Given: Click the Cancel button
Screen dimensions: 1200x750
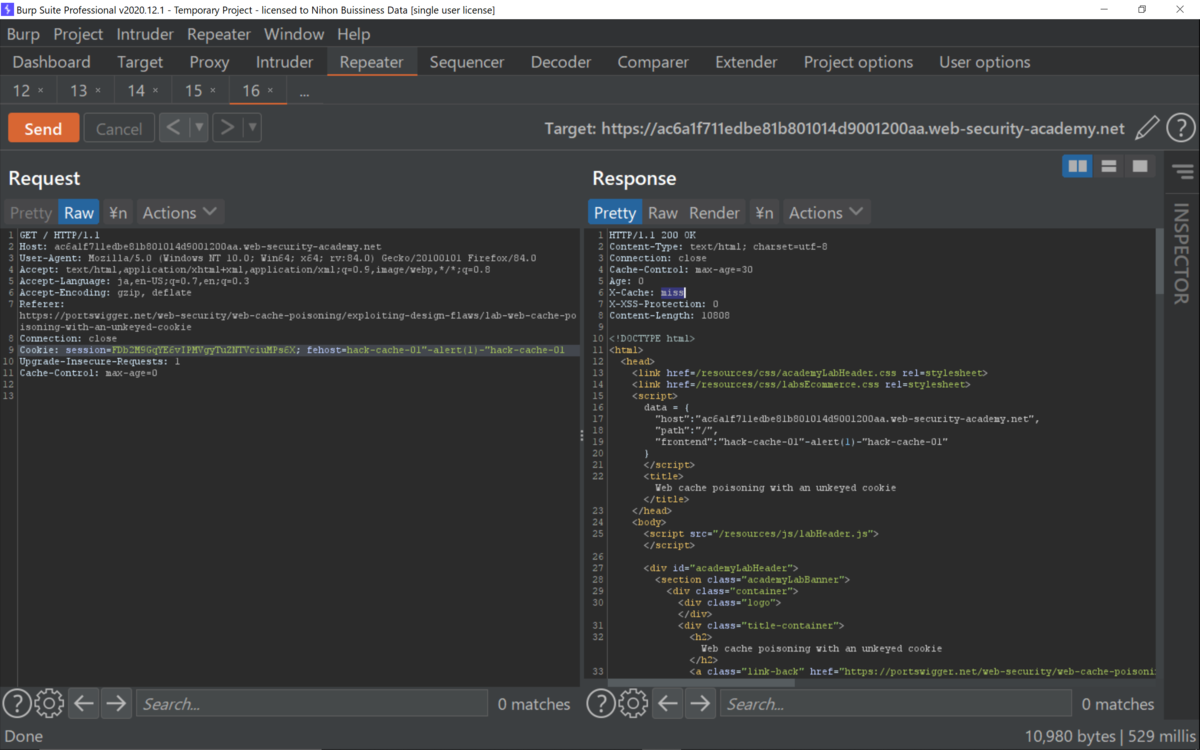Looking at the screenshot, I should point(119,129).
